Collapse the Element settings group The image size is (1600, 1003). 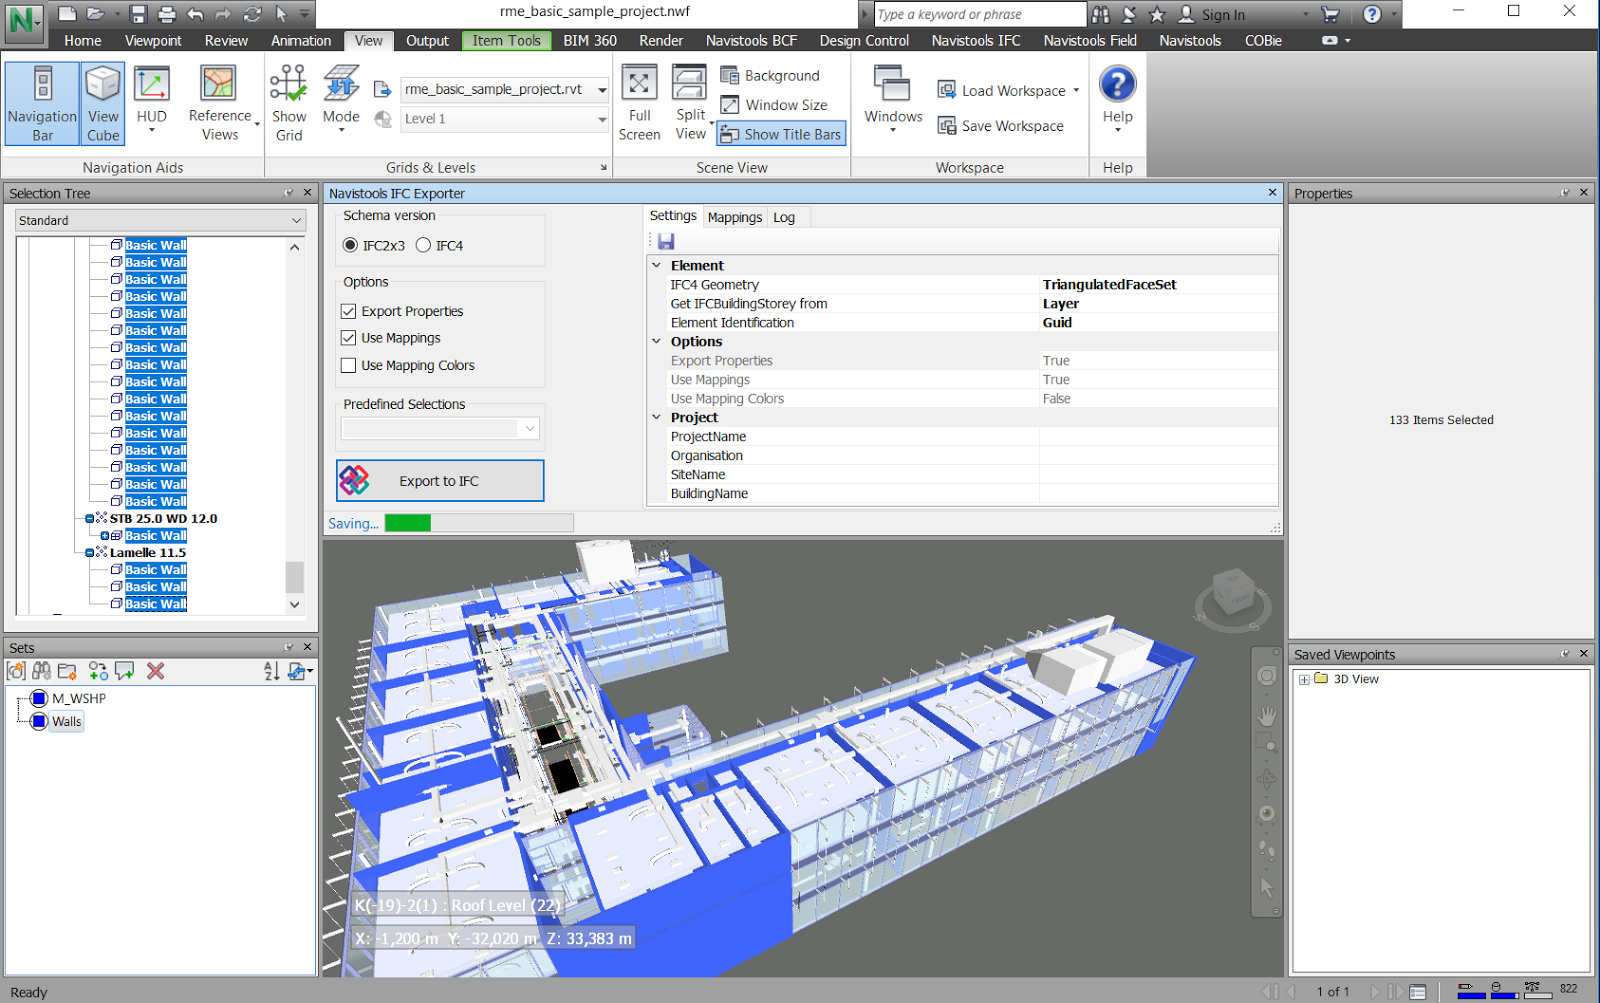tap(657, 265)
